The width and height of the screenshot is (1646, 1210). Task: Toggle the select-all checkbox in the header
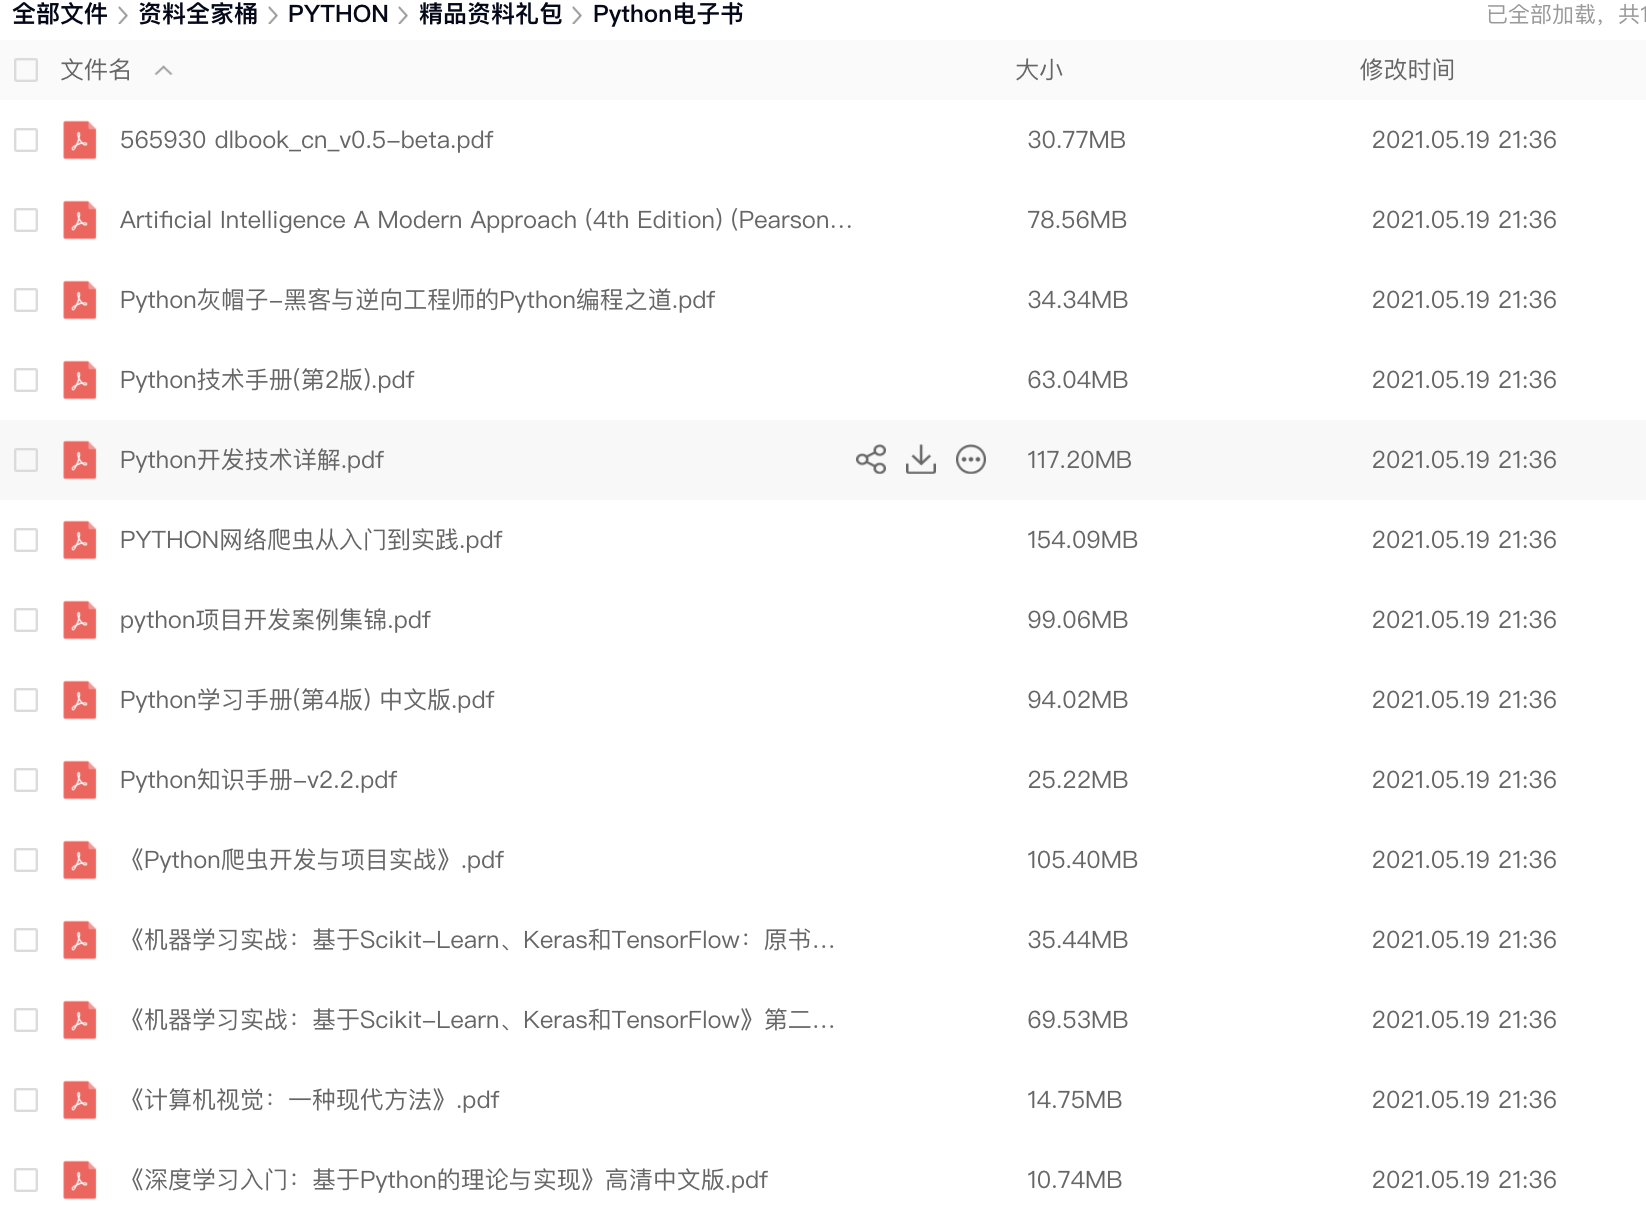point(26,70)
